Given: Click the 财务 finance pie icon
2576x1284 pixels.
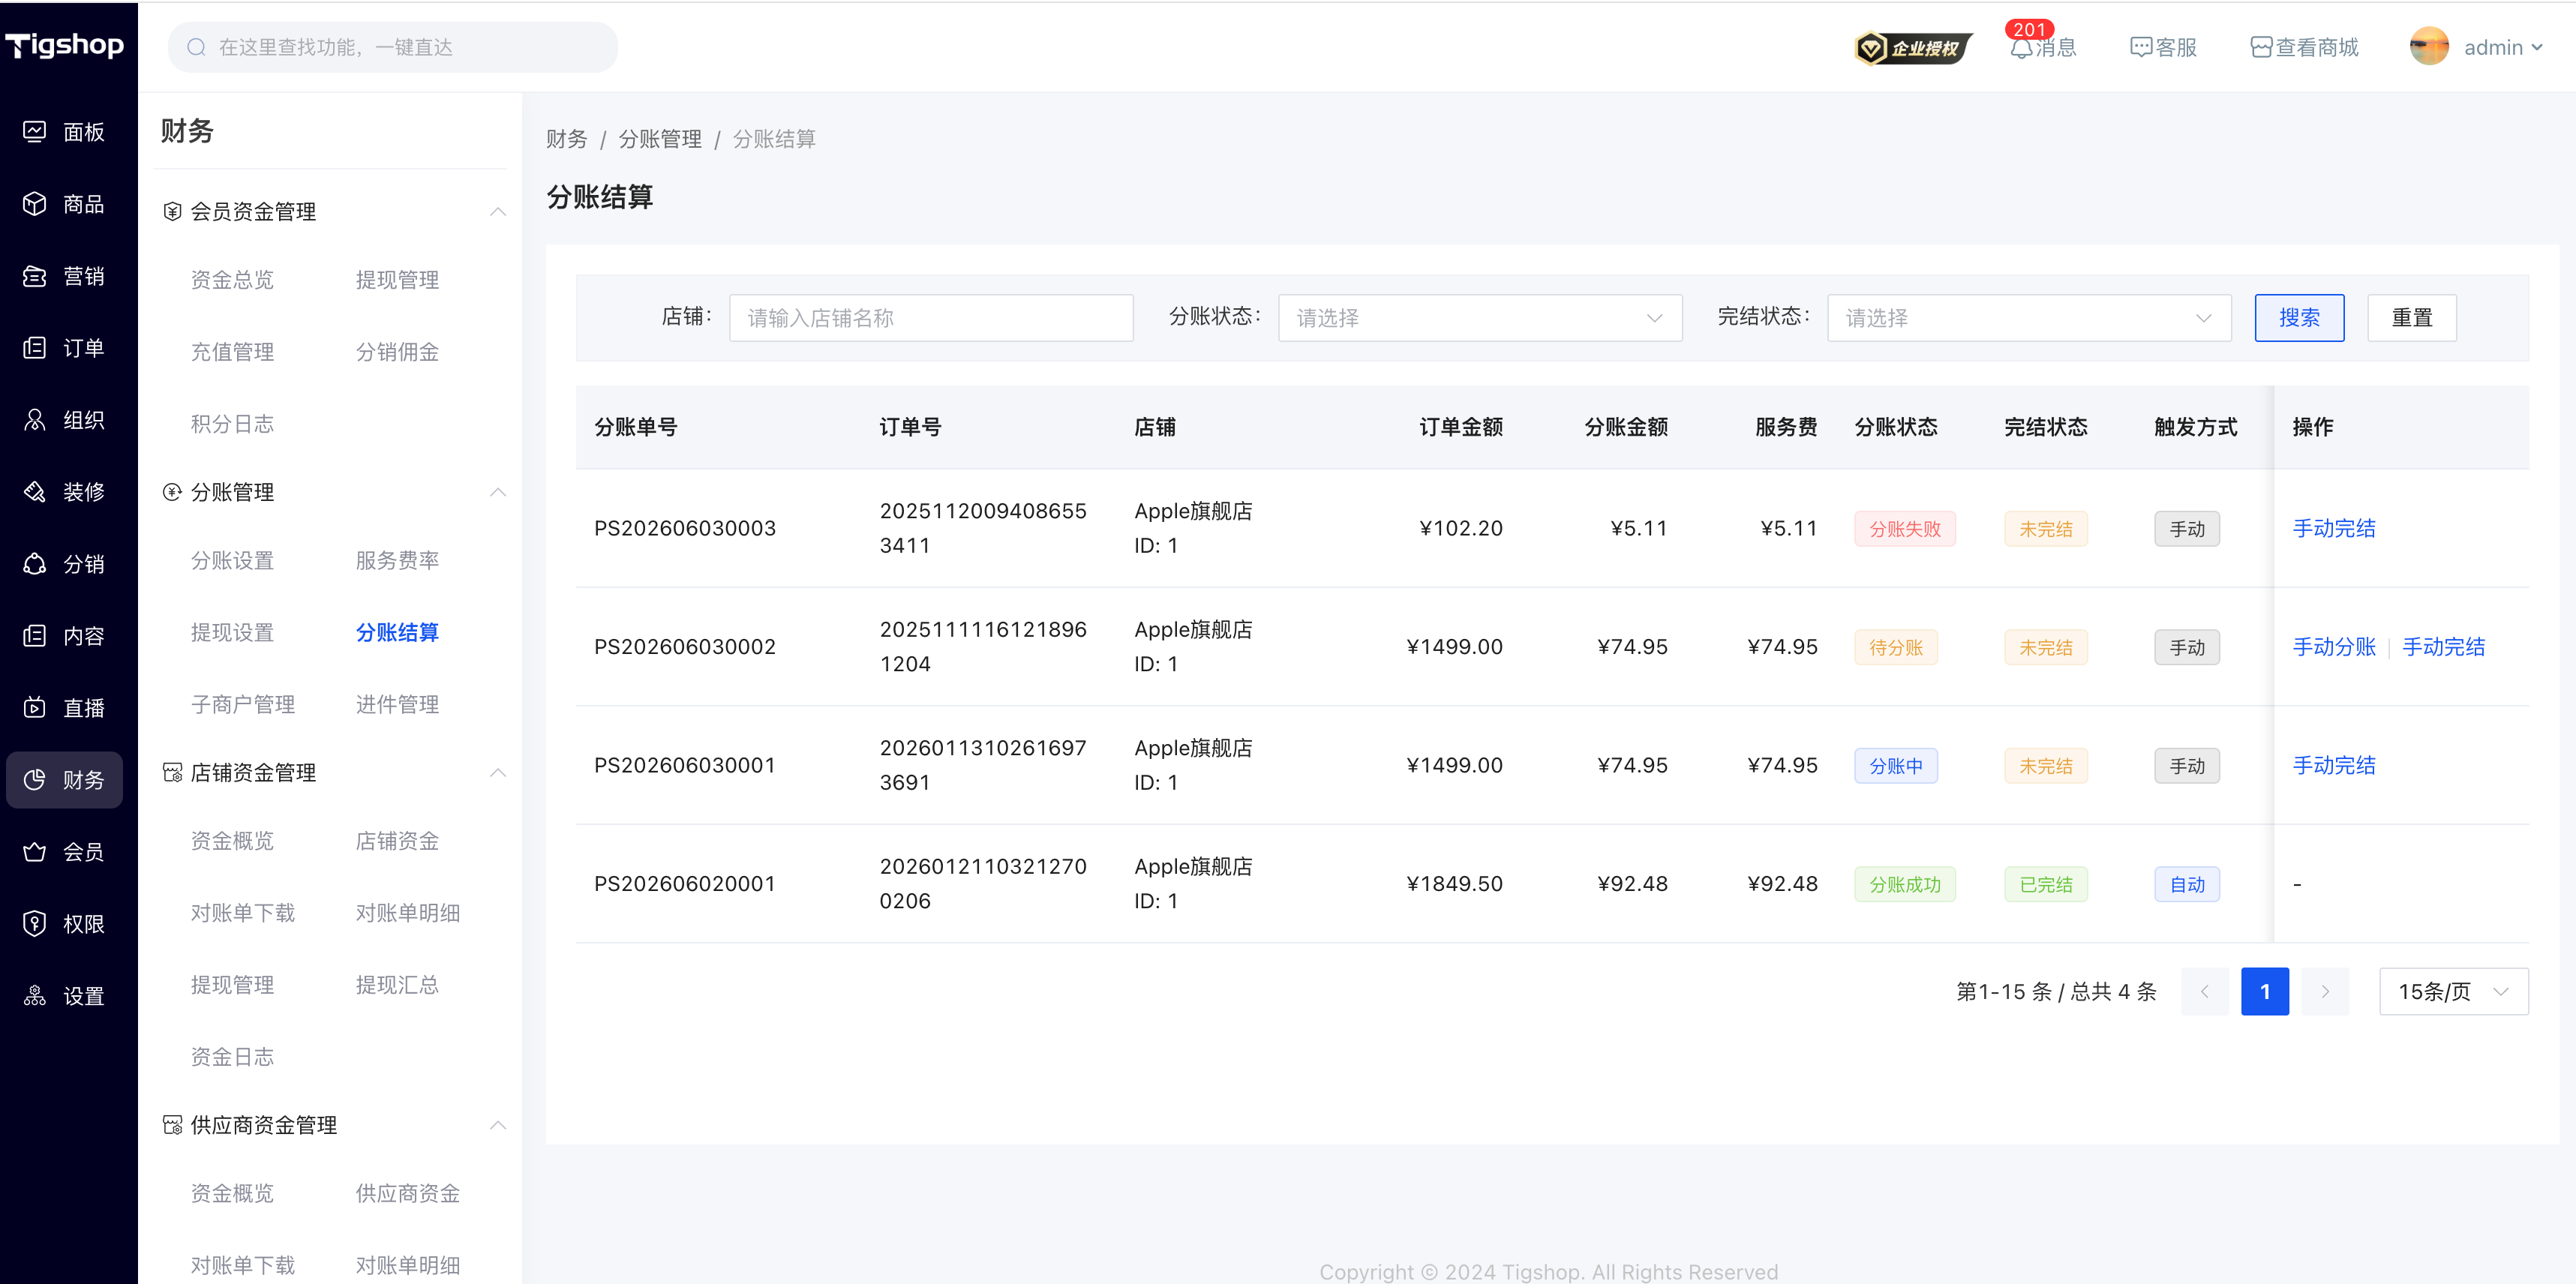Looking at the screenshot, I should pos(35,779).
